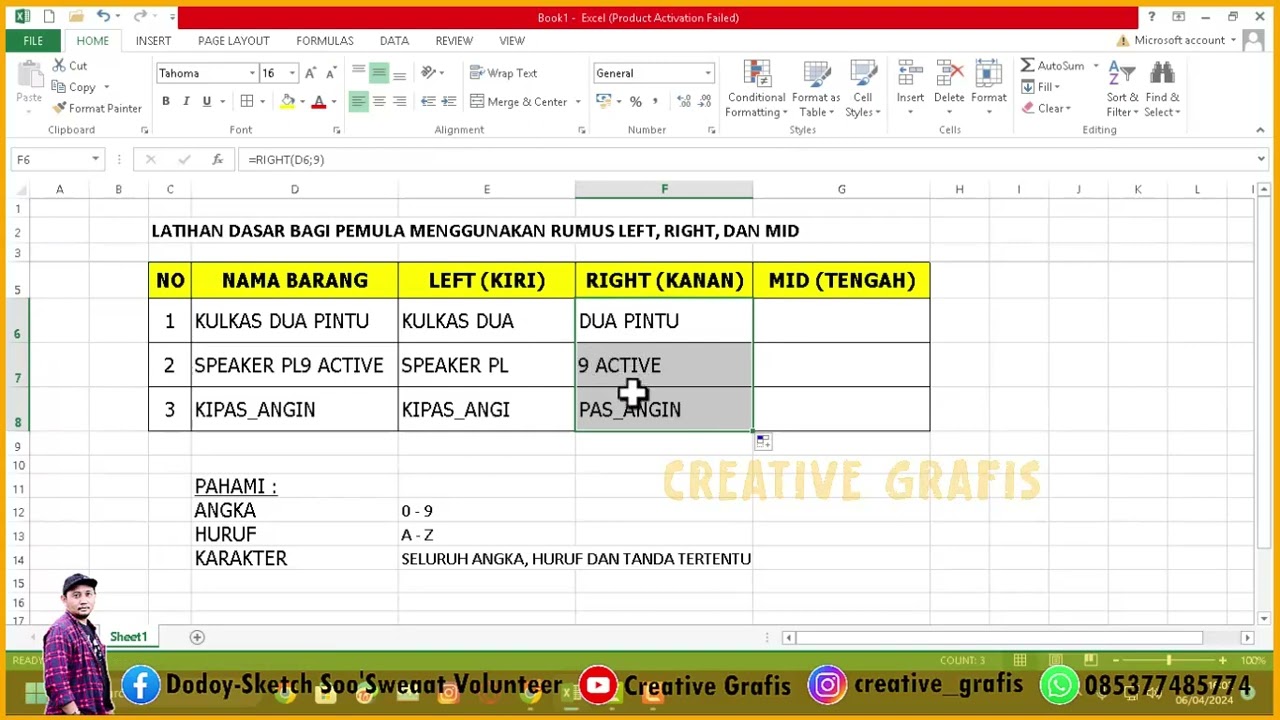Viewport: 1280px width, 720px height.
Task: Set Middle Align vertical alignment
Action: click(x=379, y=73)
